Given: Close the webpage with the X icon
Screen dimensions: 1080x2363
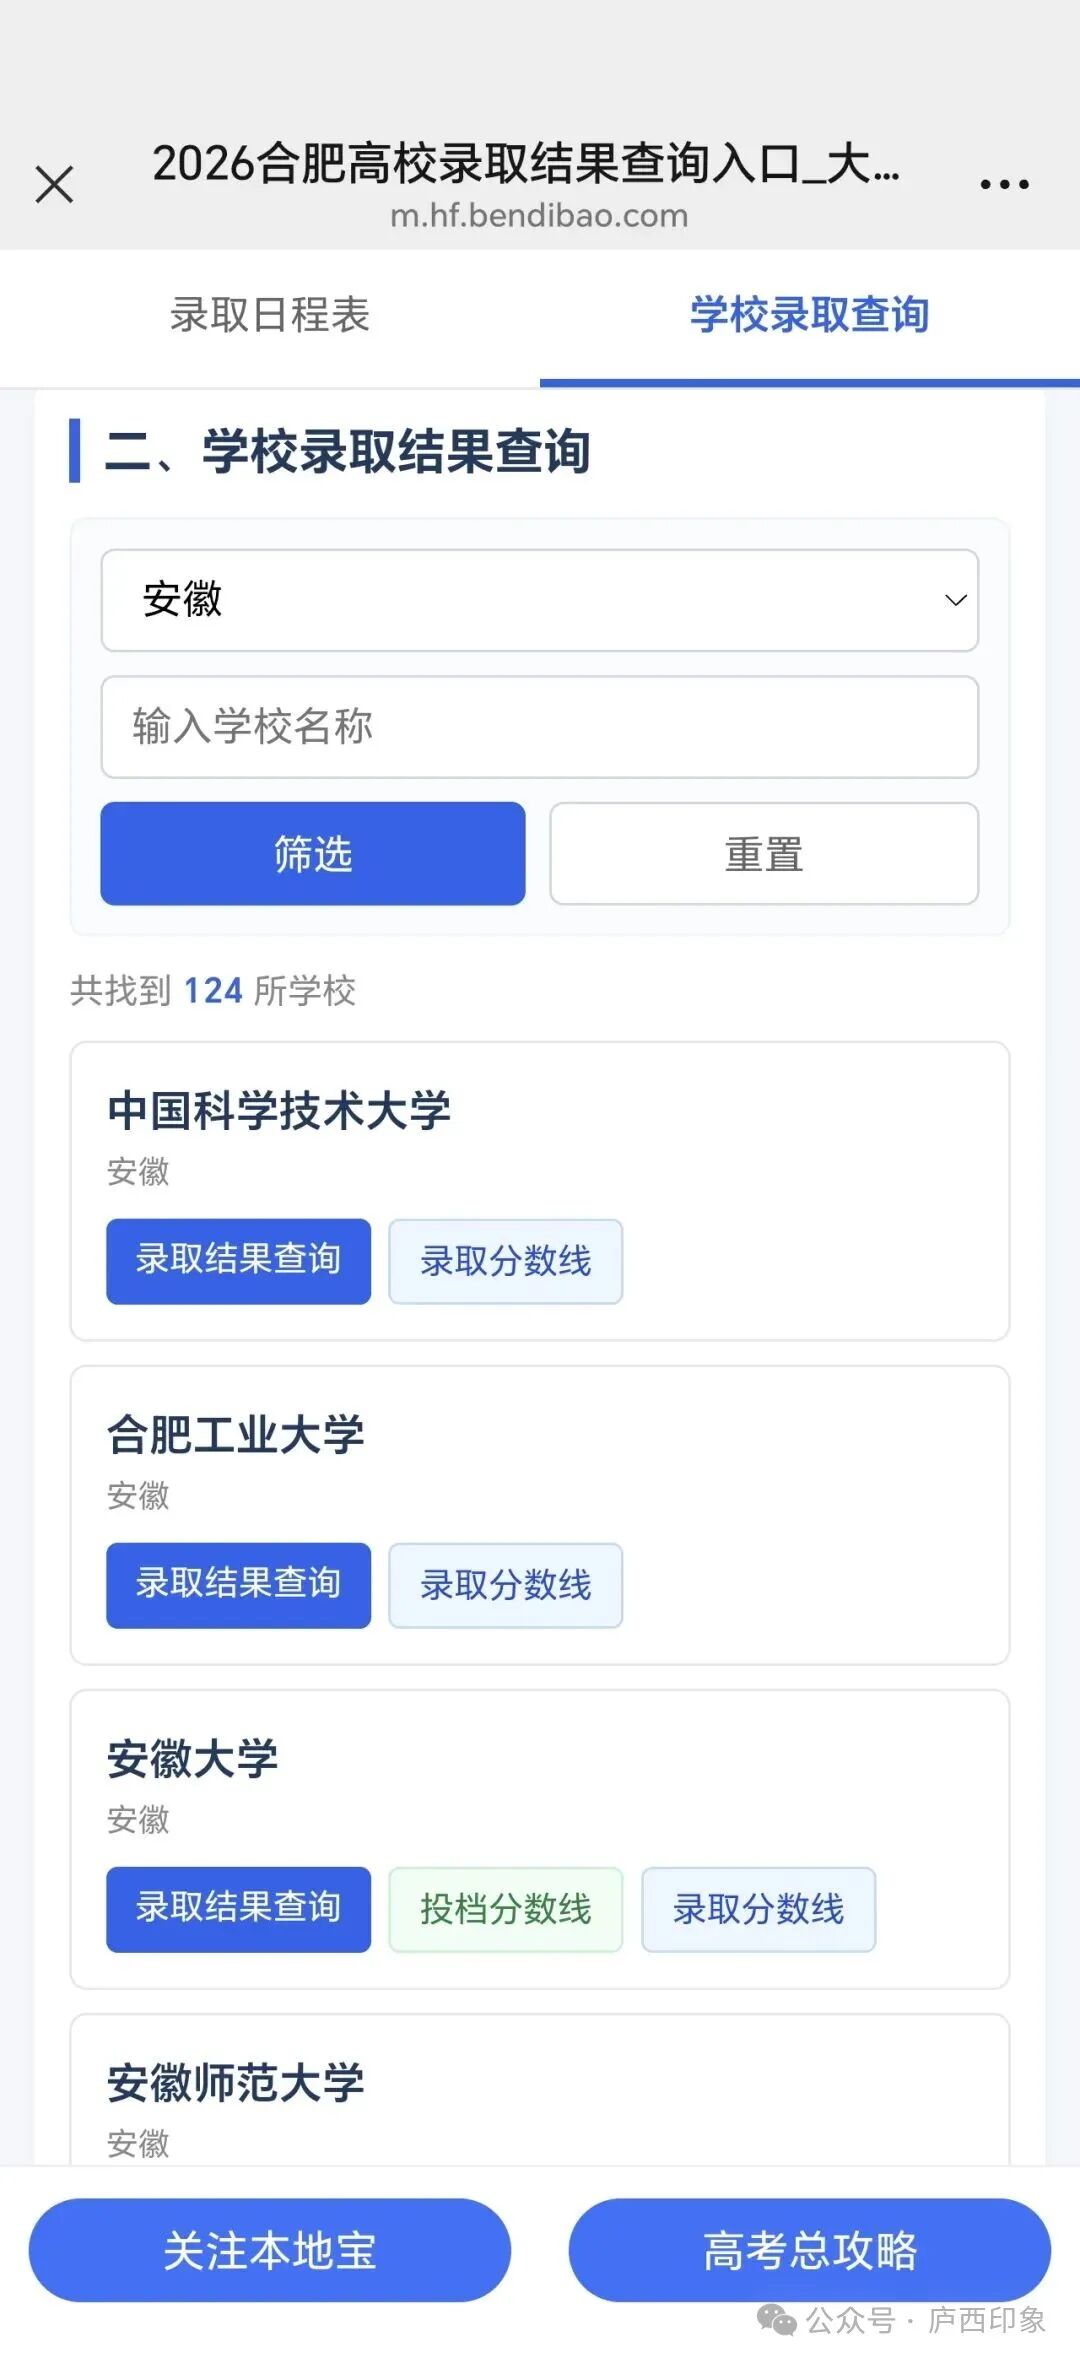Looking at the screenshot, I should coord(54,184).
